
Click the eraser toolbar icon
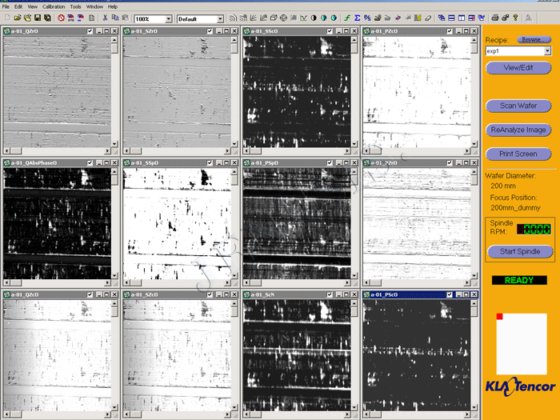click(428, 18)
